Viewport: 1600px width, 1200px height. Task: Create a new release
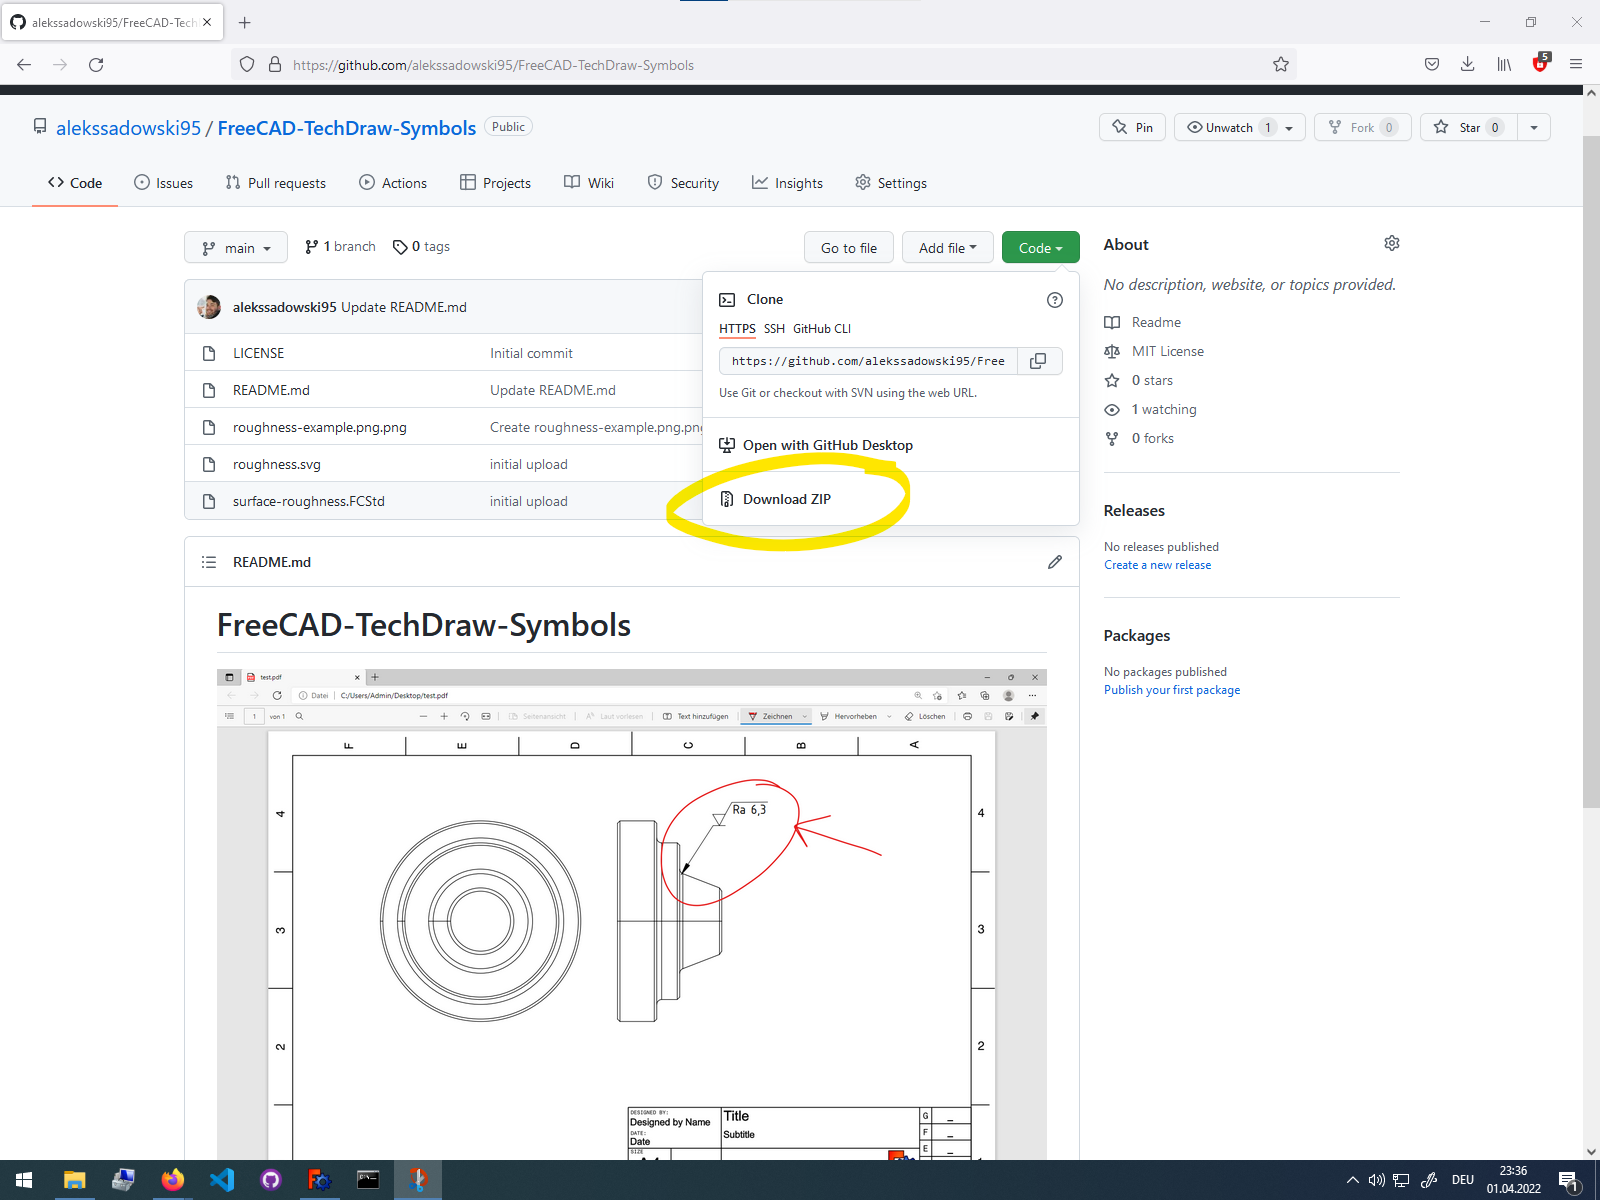coord(1157,564)
